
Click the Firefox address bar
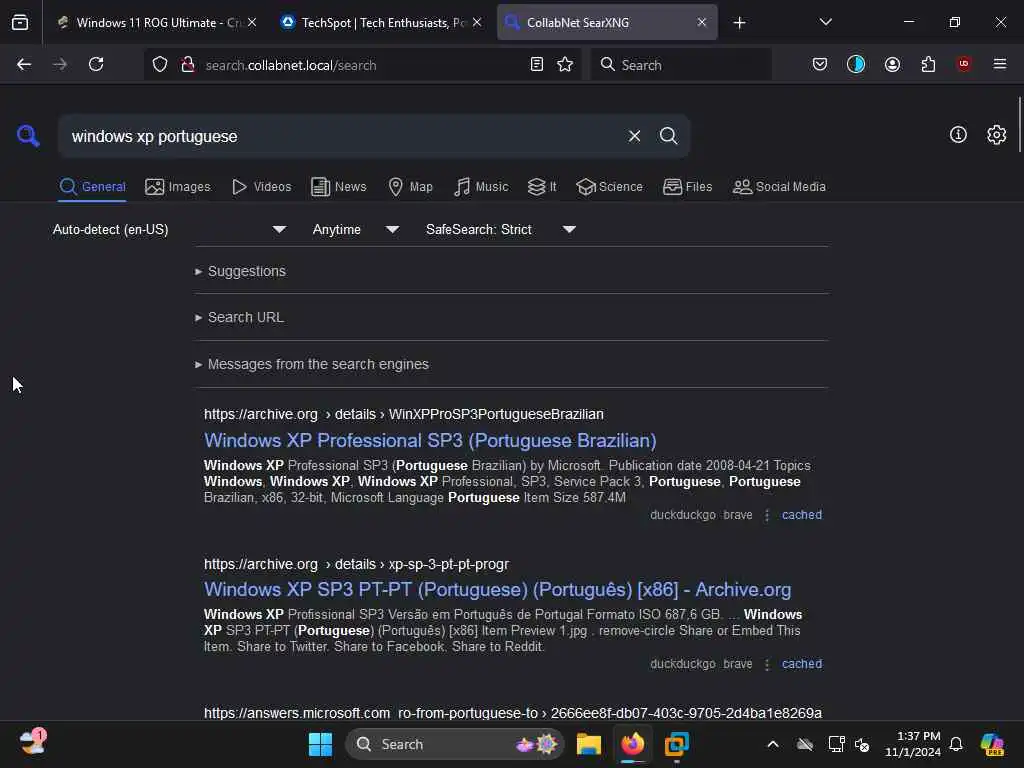pyautogui.click(x=364, y=65)
